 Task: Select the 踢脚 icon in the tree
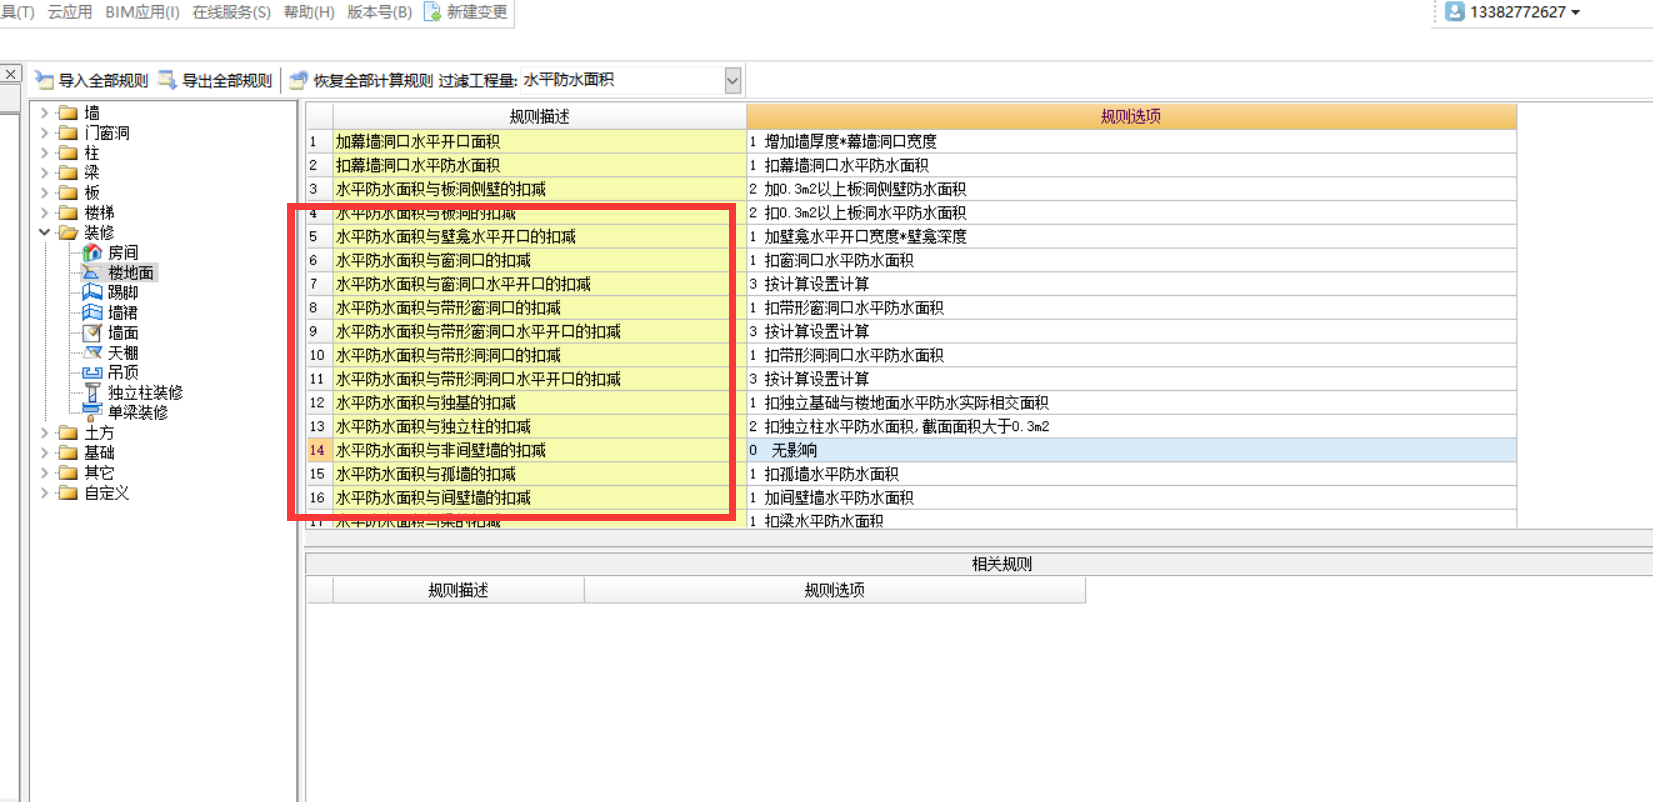92,292
